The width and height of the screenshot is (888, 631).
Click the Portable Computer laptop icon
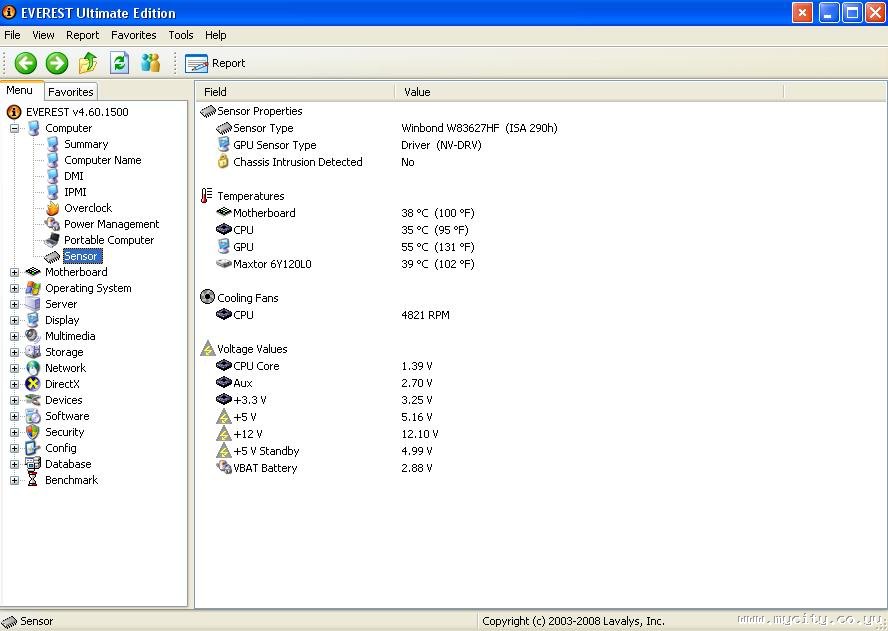(53, 240)
